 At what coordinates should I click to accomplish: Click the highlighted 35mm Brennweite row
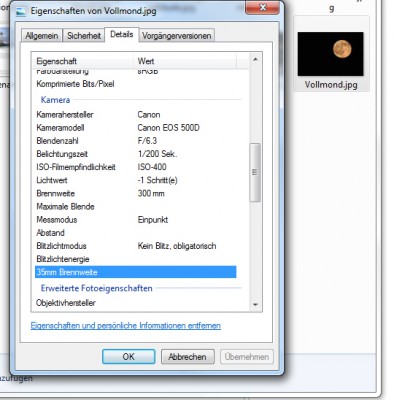point(136,272)
